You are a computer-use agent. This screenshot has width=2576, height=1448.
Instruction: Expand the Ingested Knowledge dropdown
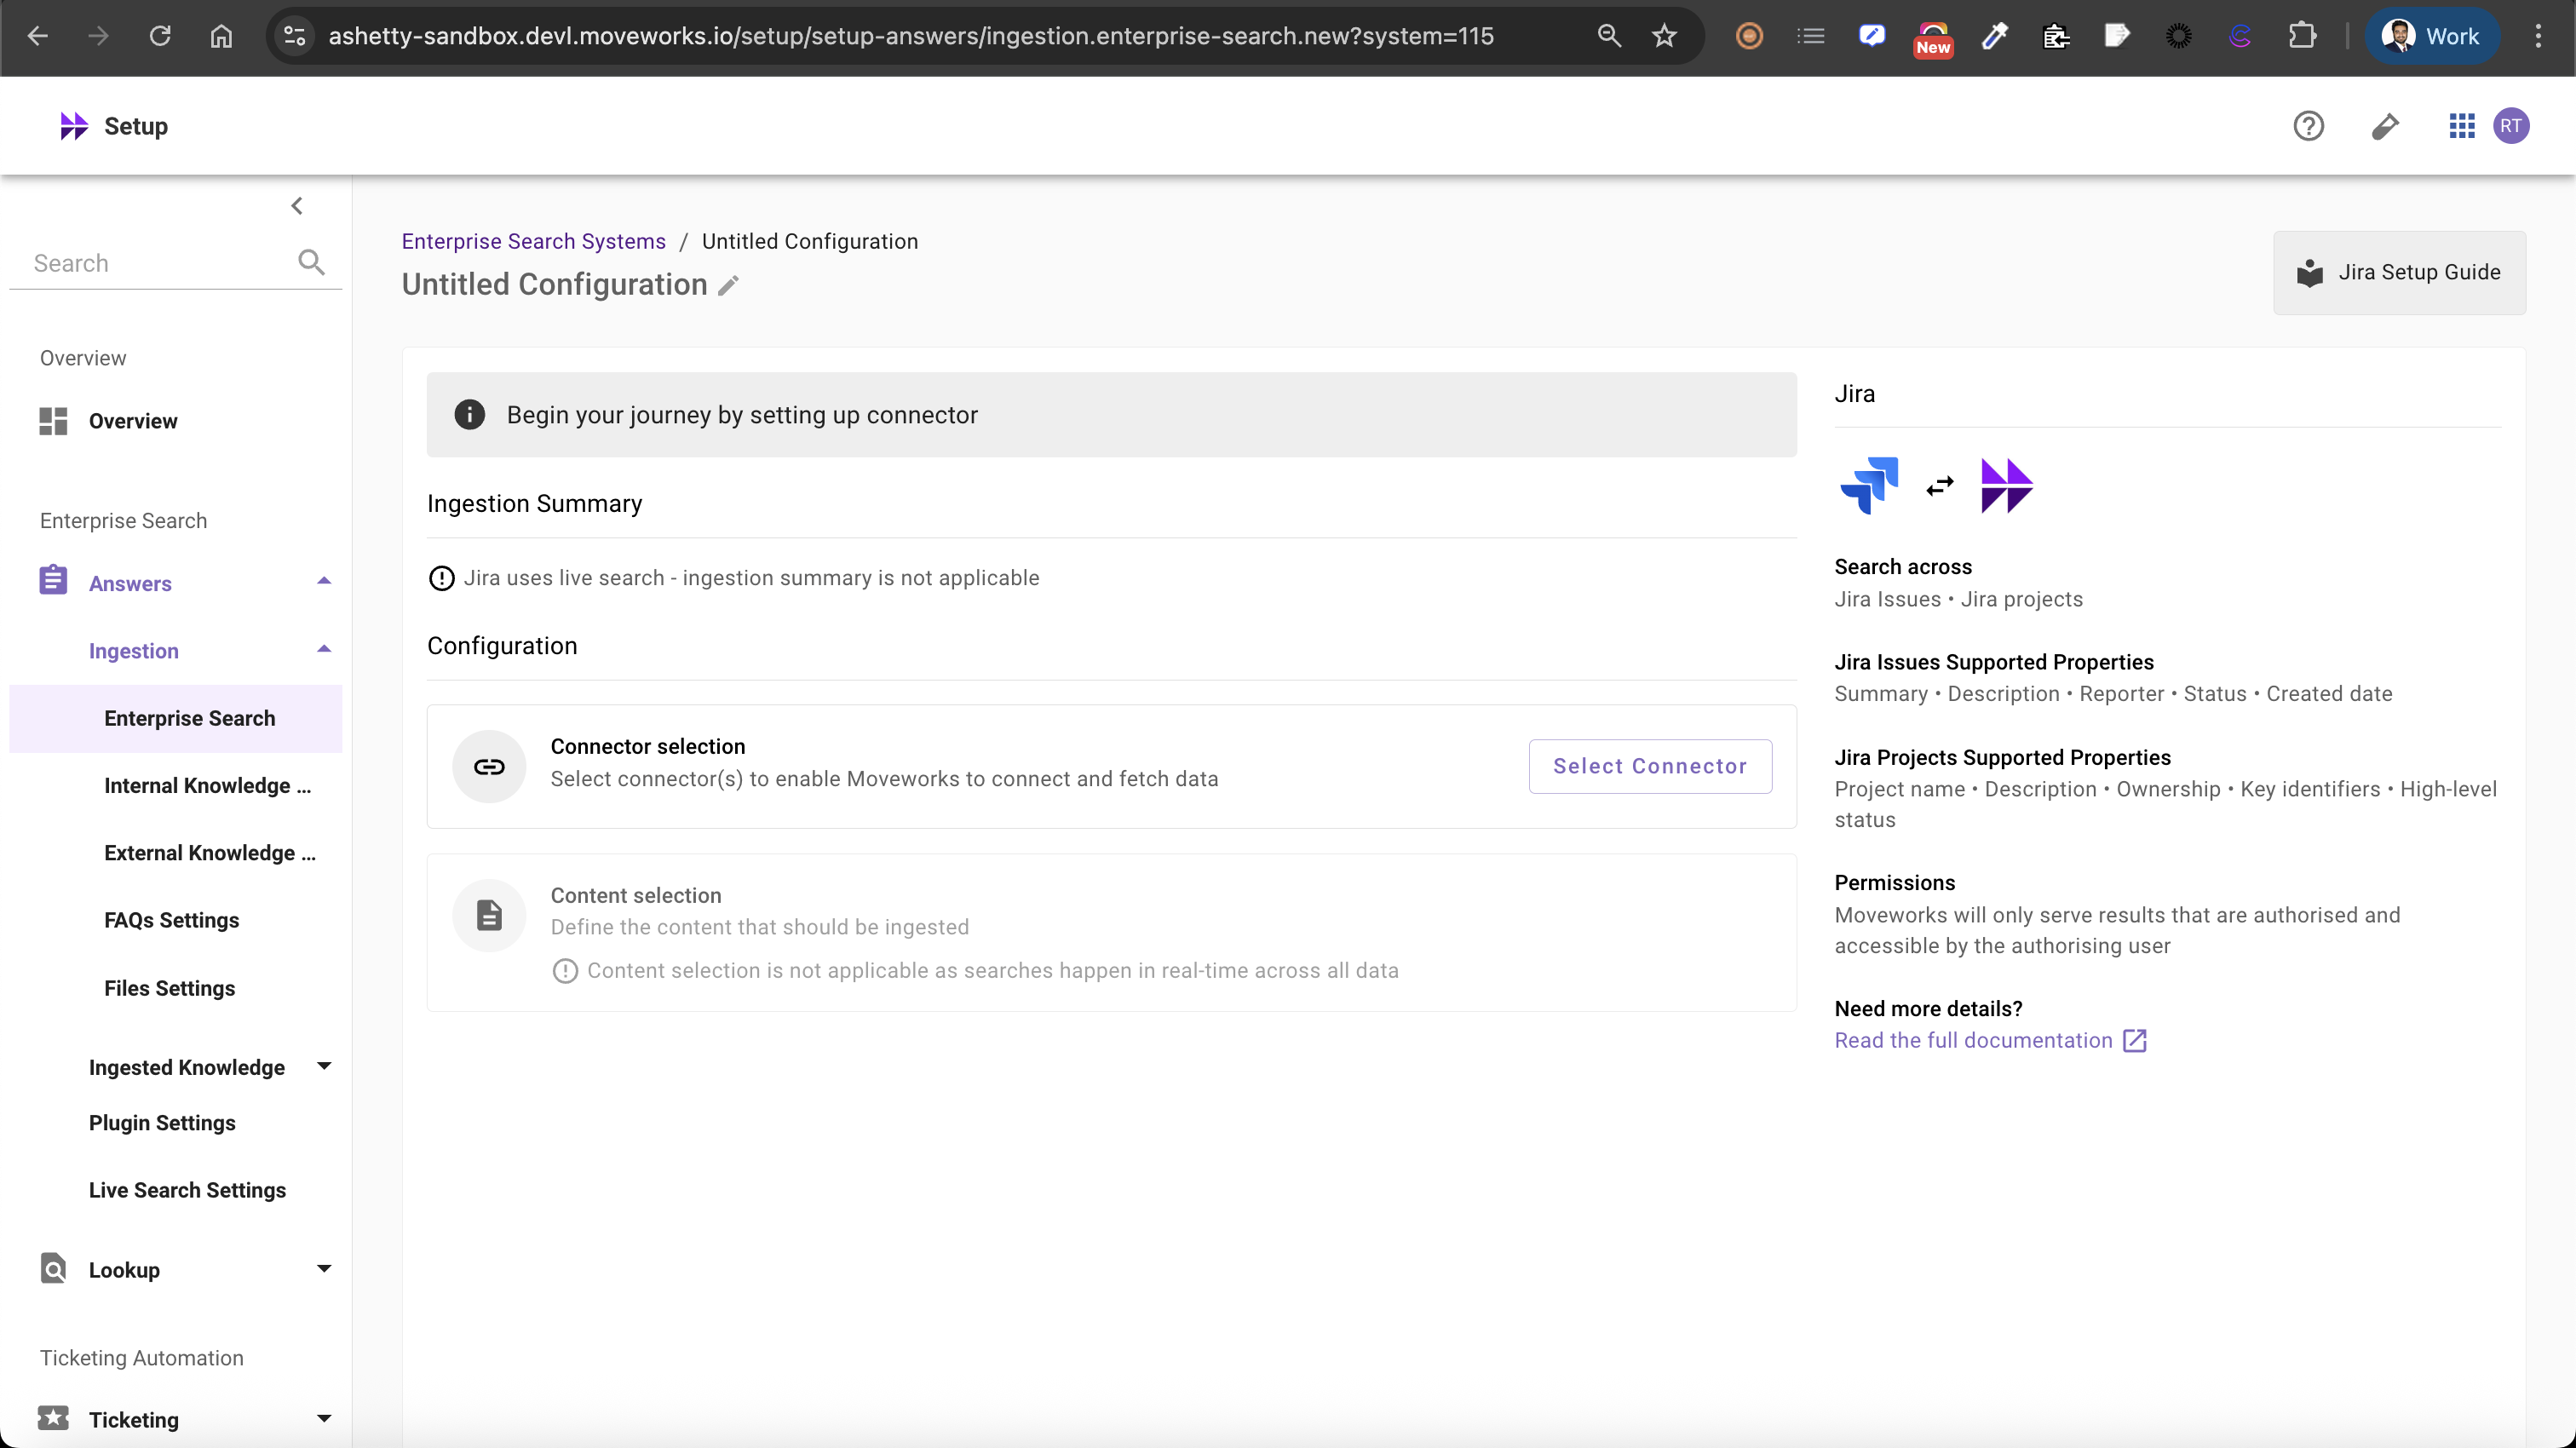pos(324,1066)
